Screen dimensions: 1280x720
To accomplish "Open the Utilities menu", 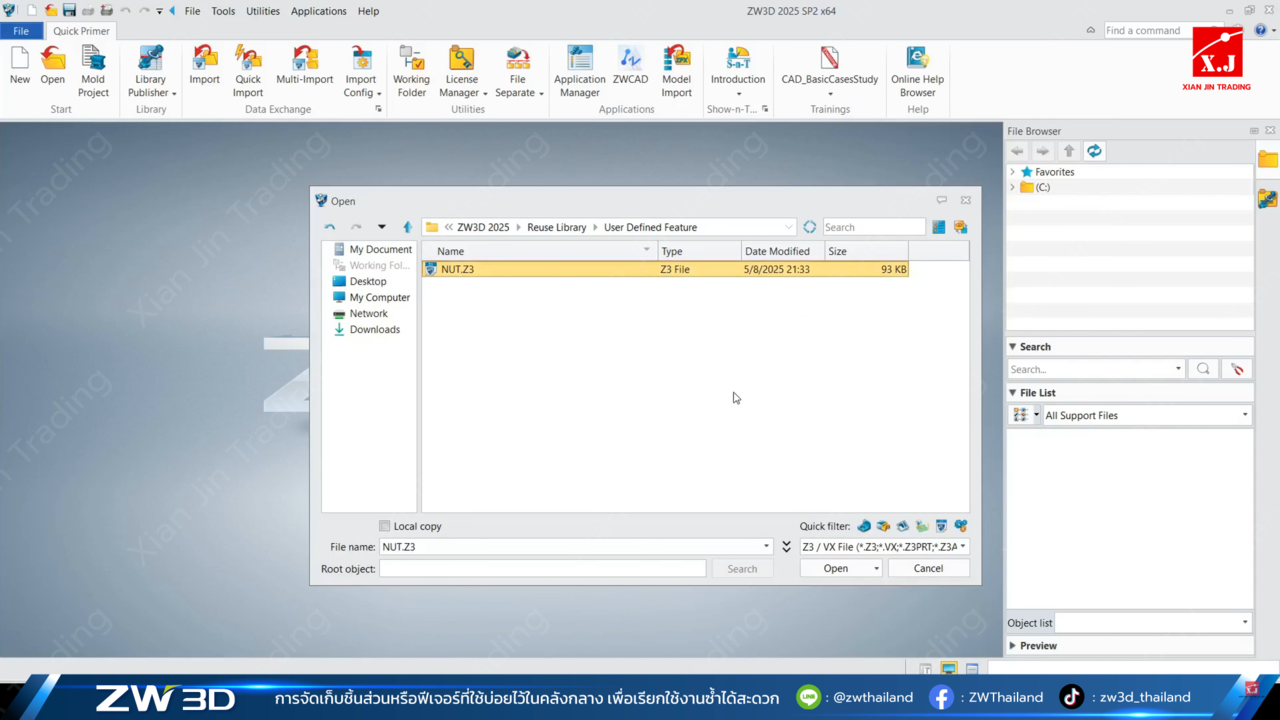I will point(263,11).
